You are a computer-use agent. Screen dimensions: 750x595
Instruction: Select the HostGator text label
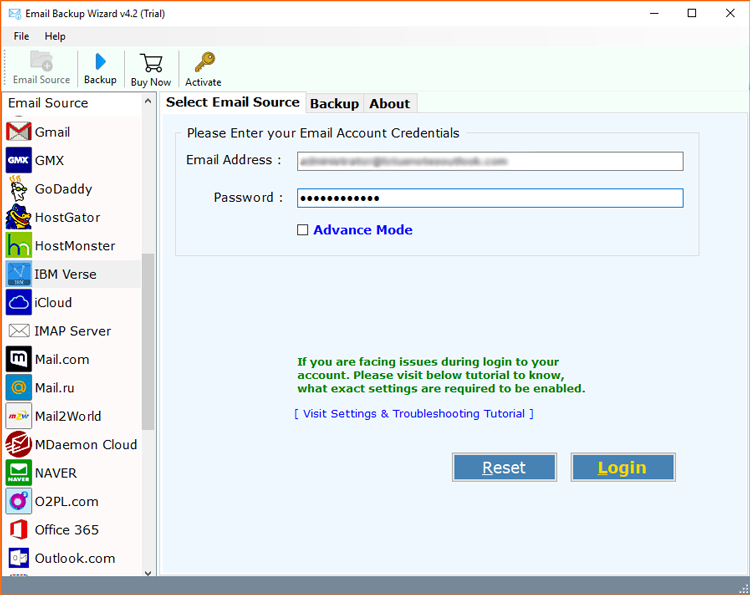pyautogui.click(x=67, y=217)
